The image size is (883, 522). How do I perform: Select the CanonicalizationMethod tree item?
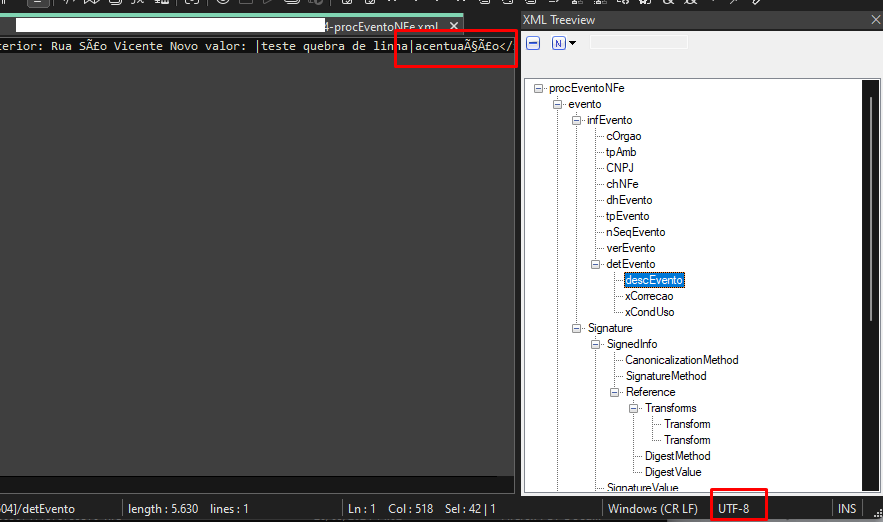coord(681,360)
